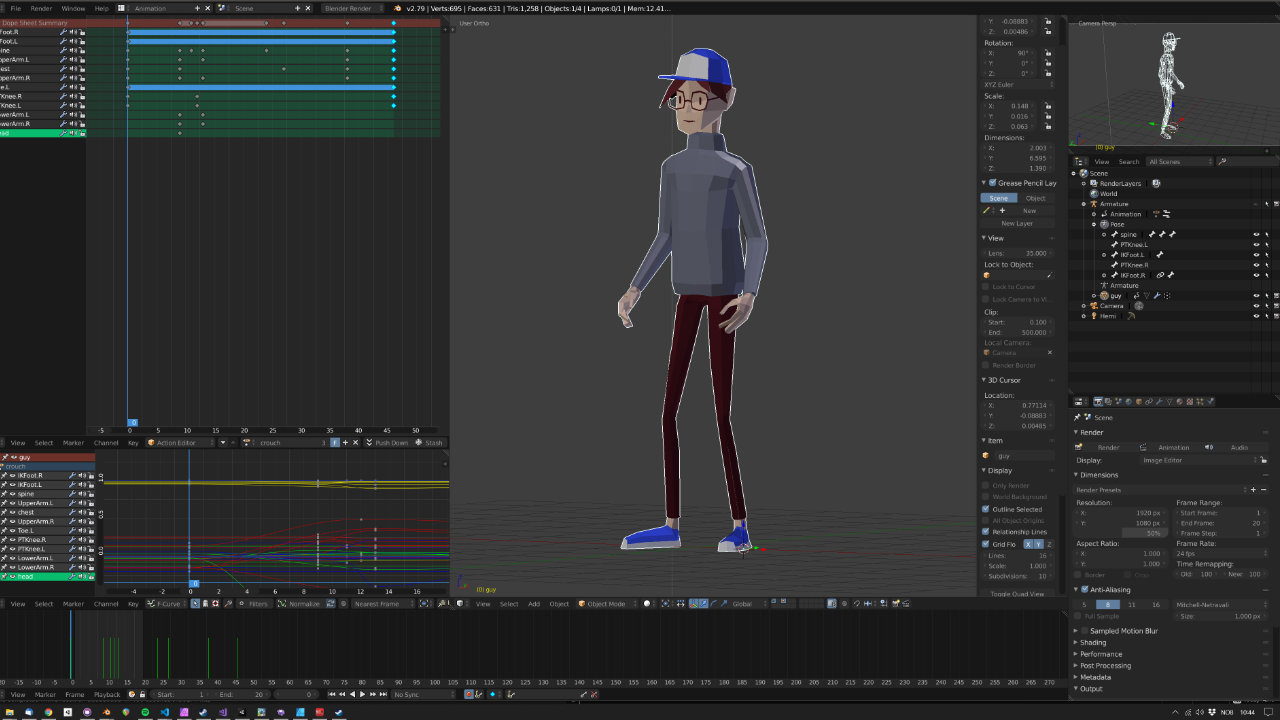
Task: Select the Object grease pencil source tab
Action: coord(1036,198)
